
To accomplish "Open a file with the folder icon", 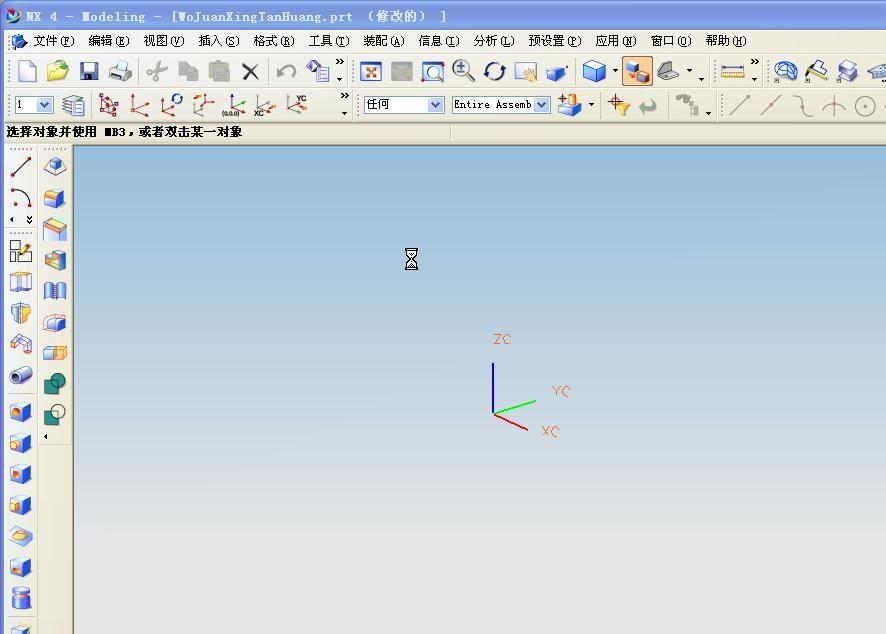I will (57, 71).
